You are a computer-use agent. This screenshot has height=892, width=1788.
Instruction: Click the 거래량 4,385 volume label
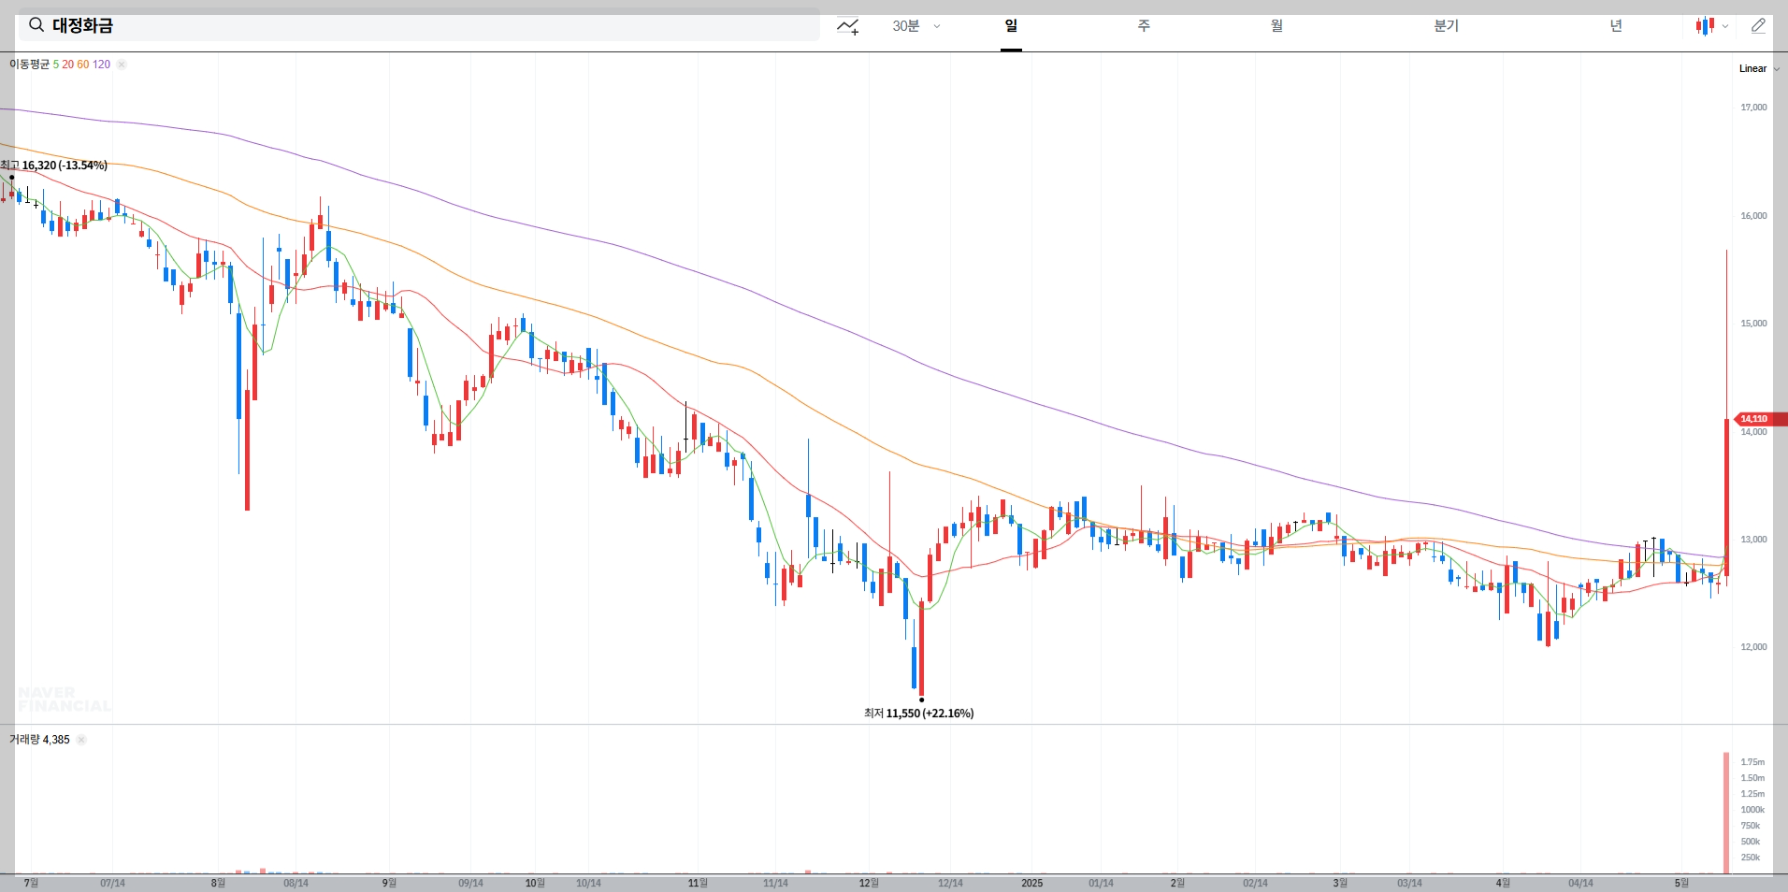click(x=40, y=740)
